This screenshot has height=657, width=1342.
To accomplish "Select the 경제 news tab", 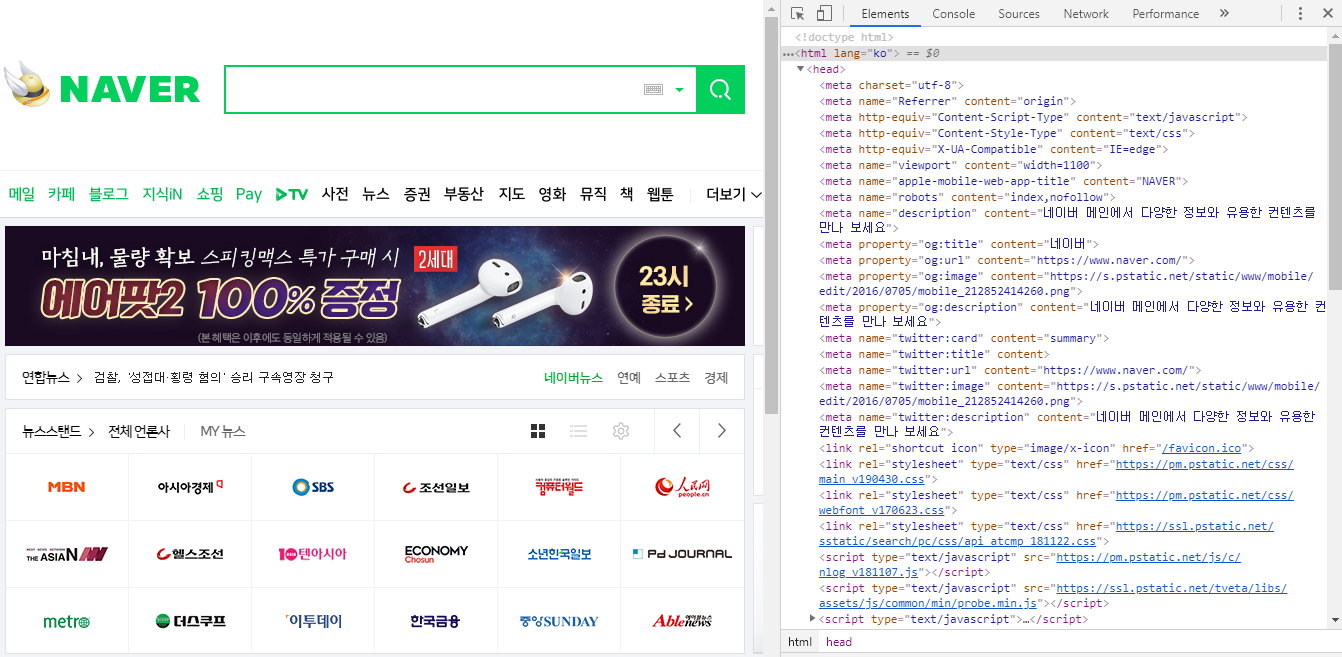I will click(x=716, y=377).
